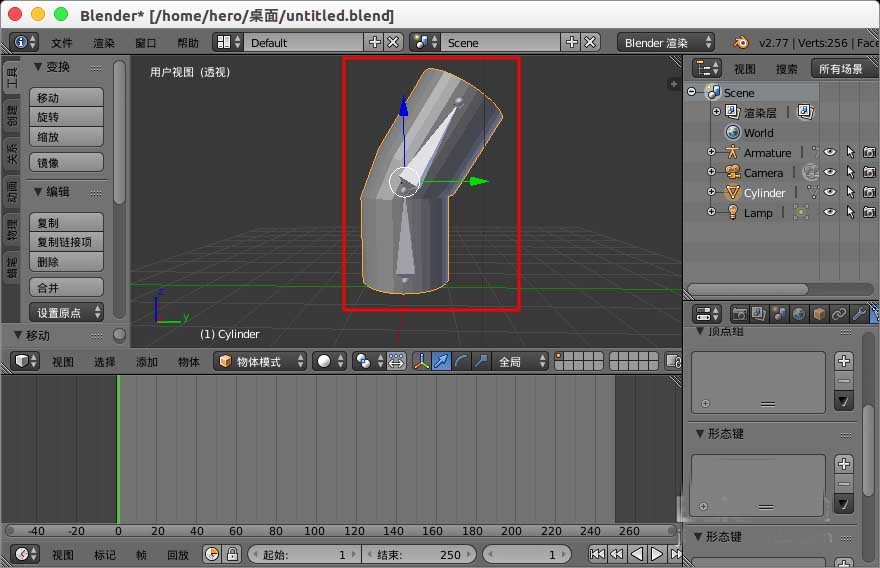Add a vertex group with the plus button
This screenshot has height=568, width=880.
click(844, 360)
